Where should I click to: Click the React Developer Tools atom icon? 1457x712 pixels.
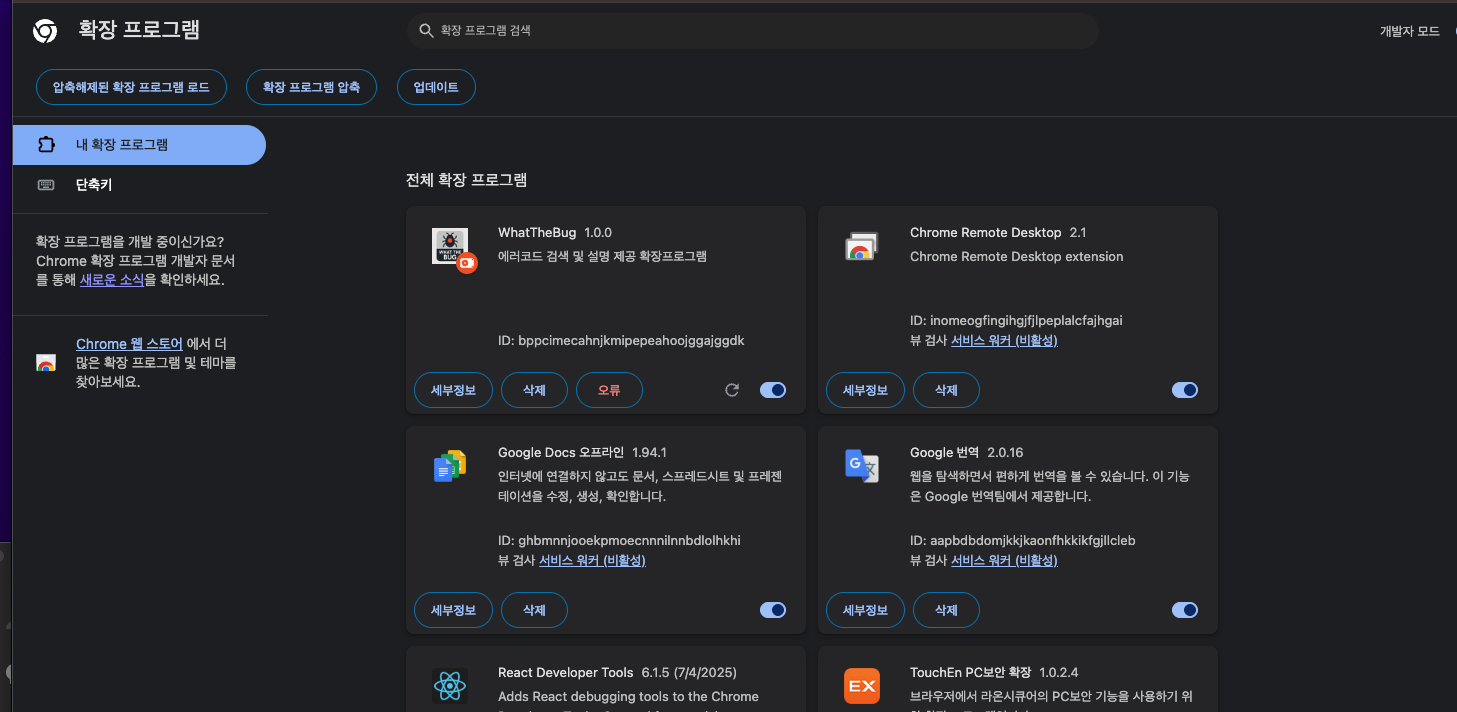click(x=450, y=686)
